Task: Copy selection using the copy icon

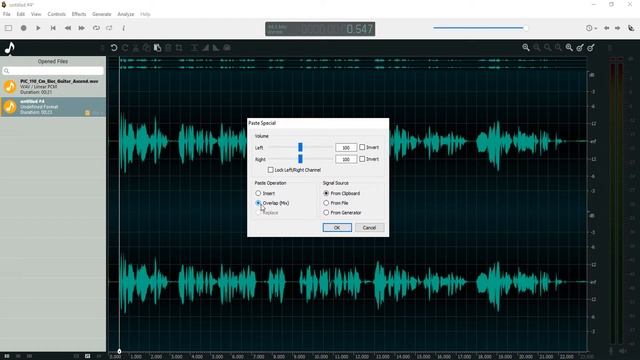Action: [146, 48]
